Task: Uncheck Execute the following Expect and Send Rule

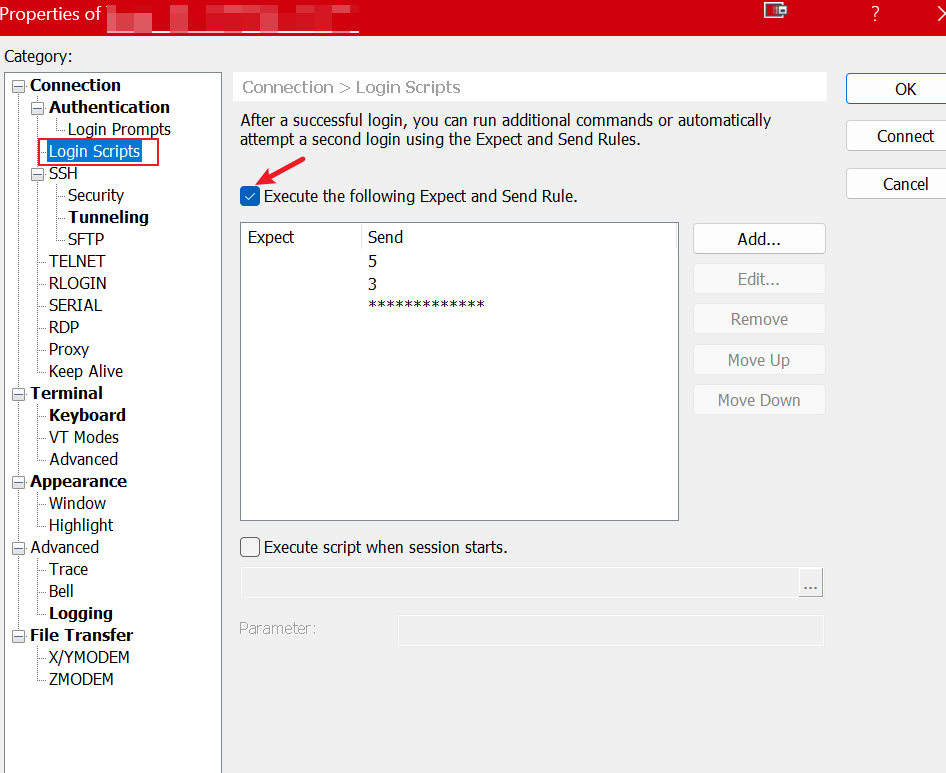Action: [249, 196]
